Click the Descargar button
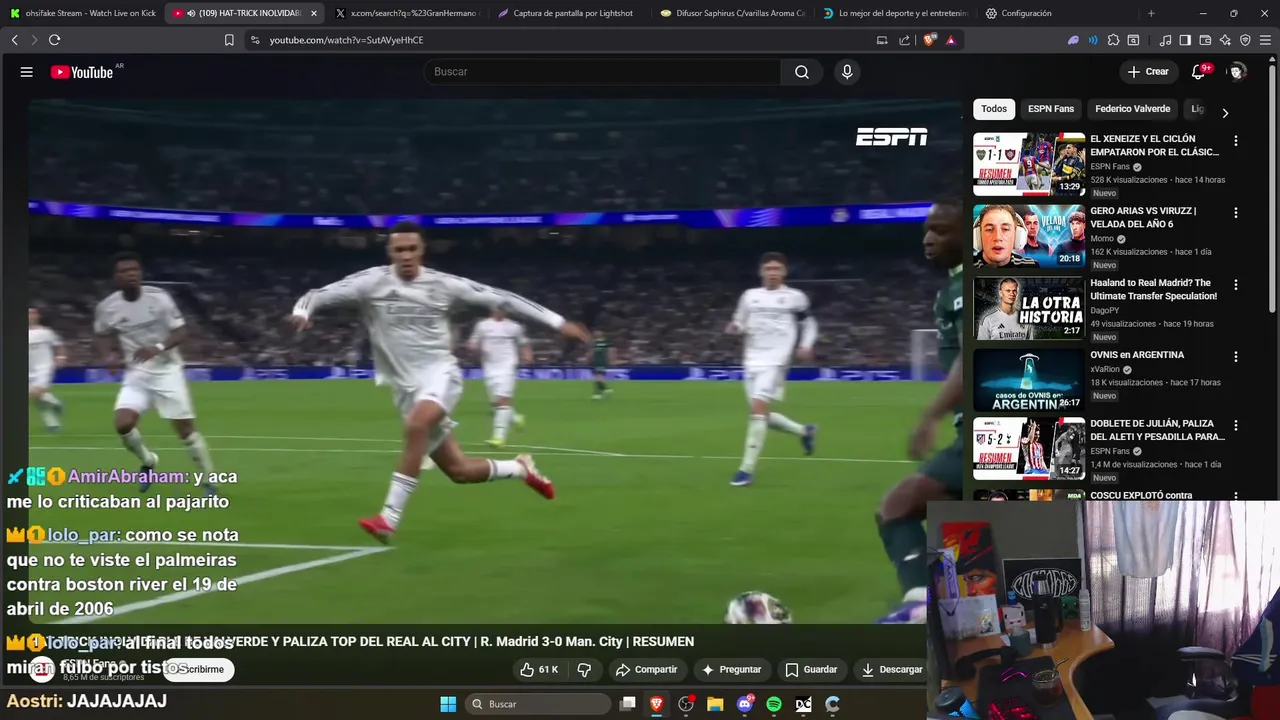 pyautogui.click(x=892, y=669)
